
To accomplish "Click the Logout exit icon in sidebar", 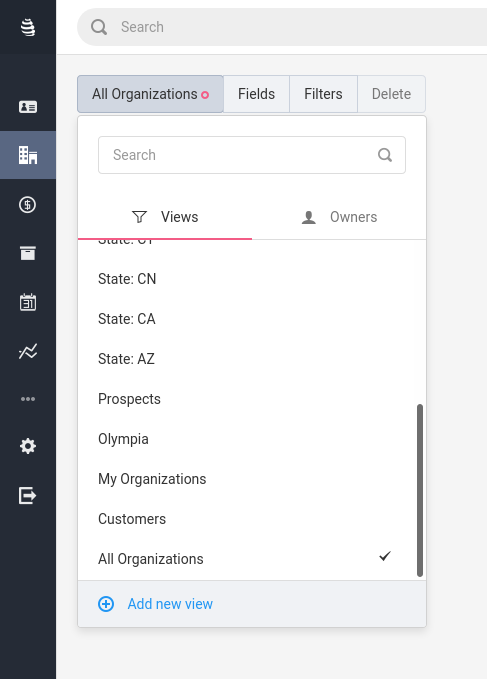I will click(x=28, y=495).
